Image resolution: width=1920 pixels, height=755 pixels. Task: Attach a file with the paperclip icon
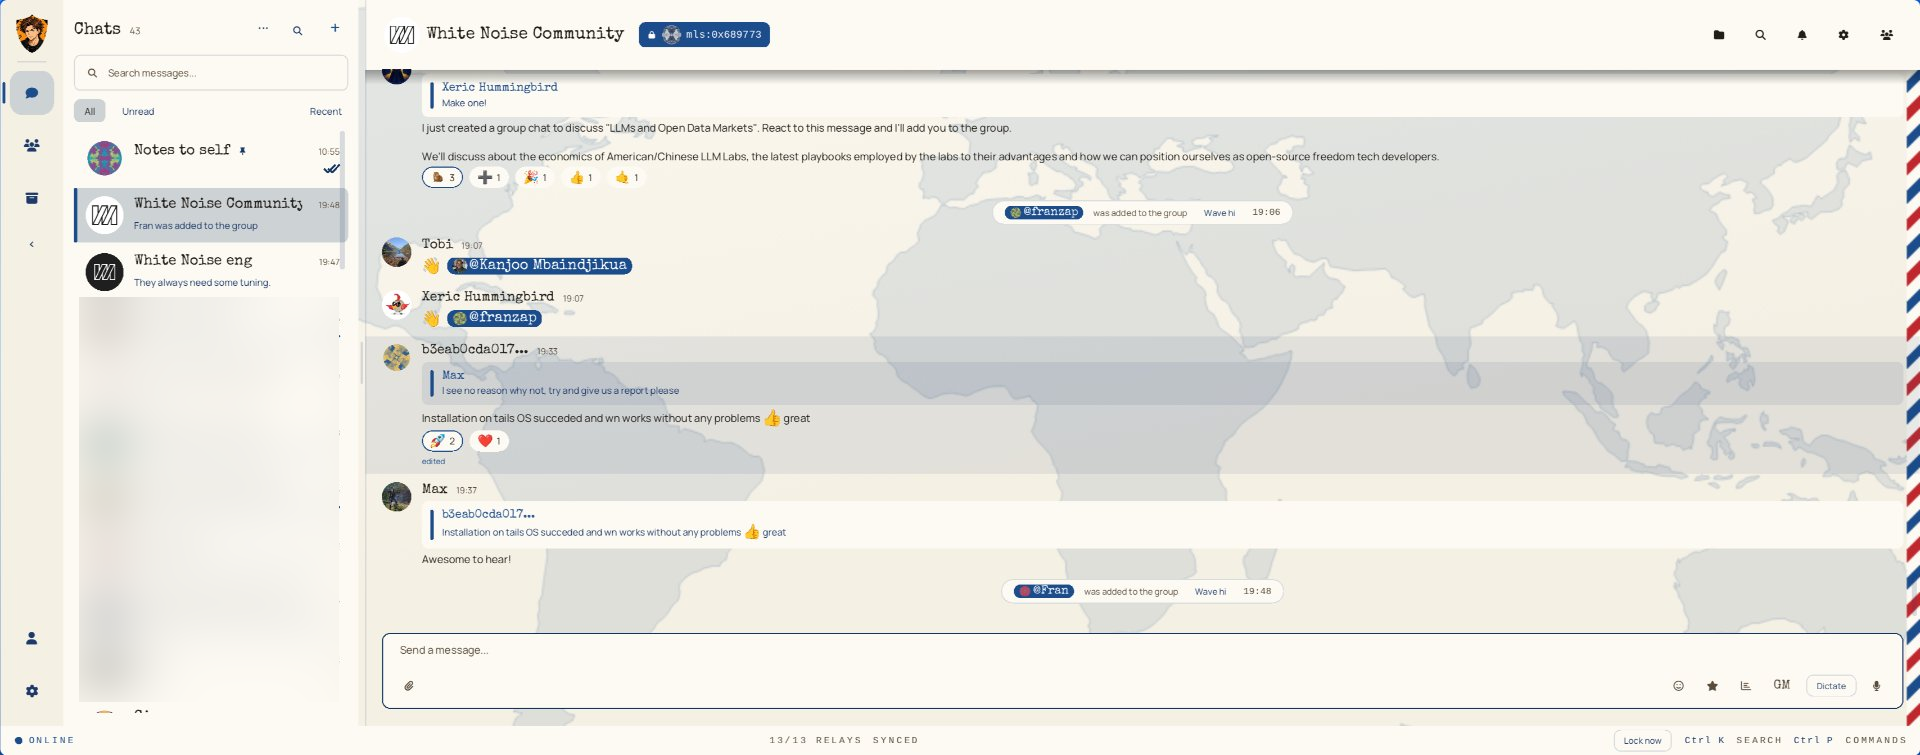[x=409, y=686]
